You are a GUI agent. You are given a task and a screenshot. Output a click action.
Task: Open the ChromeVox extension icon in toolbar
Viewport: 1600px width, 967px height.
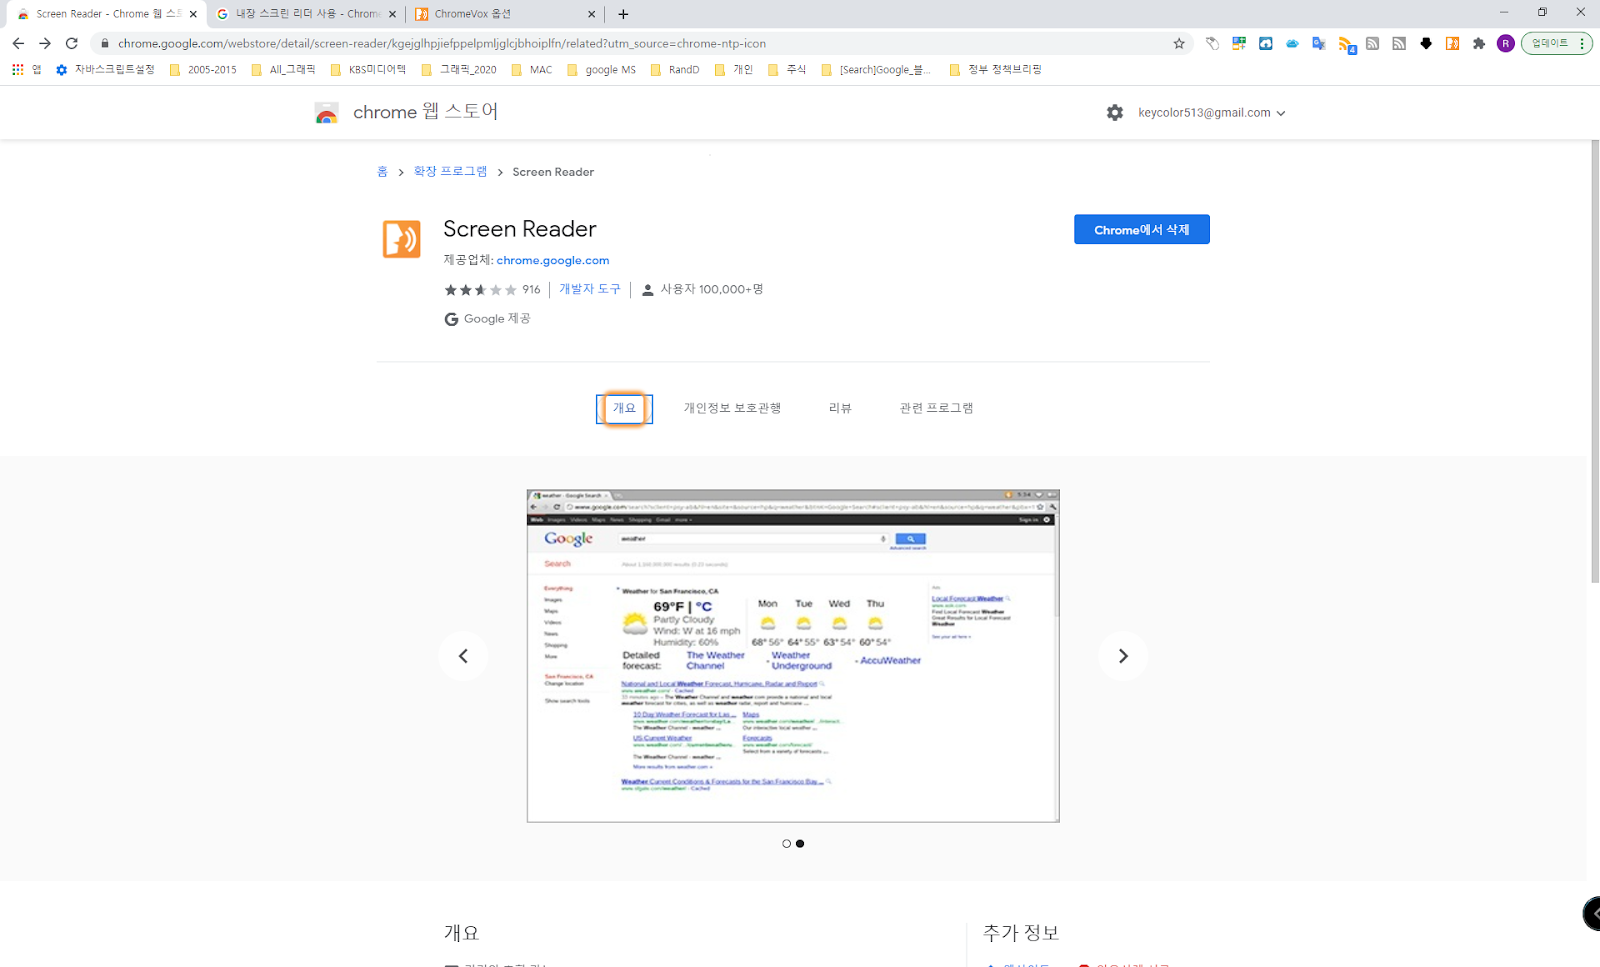tap(1452, 43)
